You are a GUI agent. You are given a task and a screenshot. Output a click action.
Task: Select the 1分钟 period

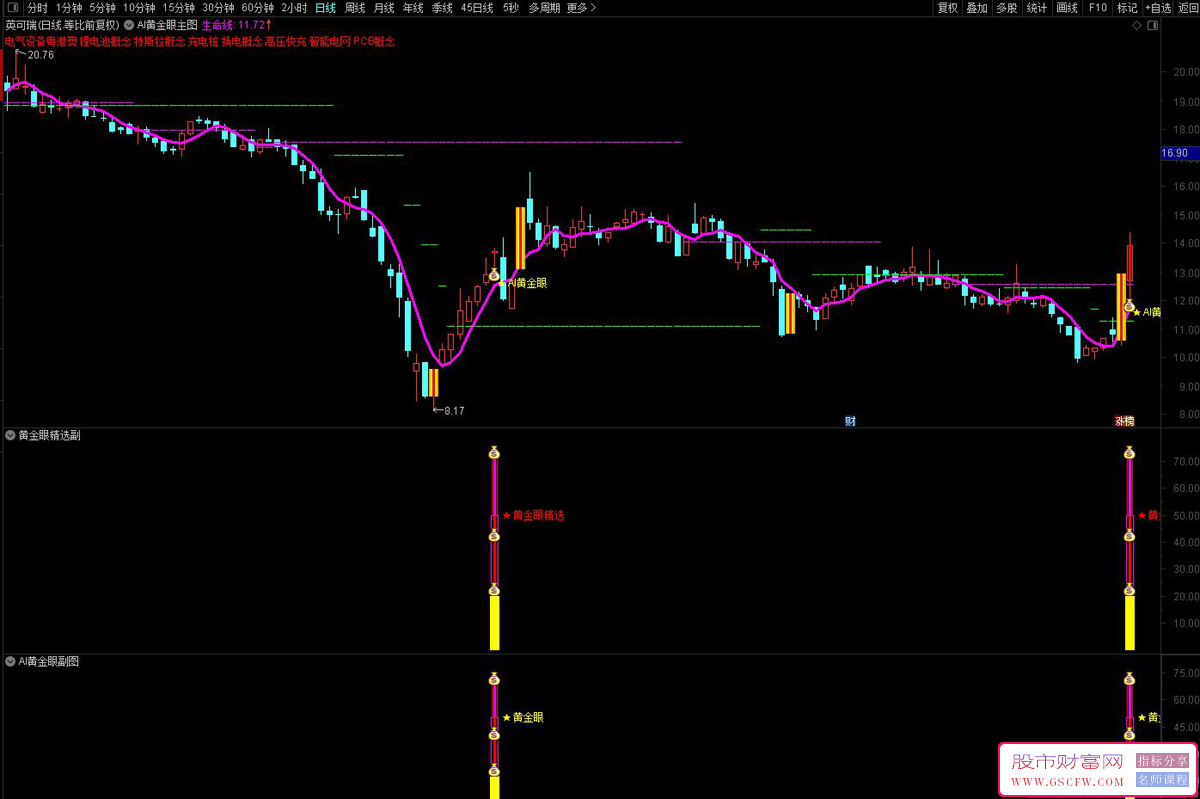69,7
